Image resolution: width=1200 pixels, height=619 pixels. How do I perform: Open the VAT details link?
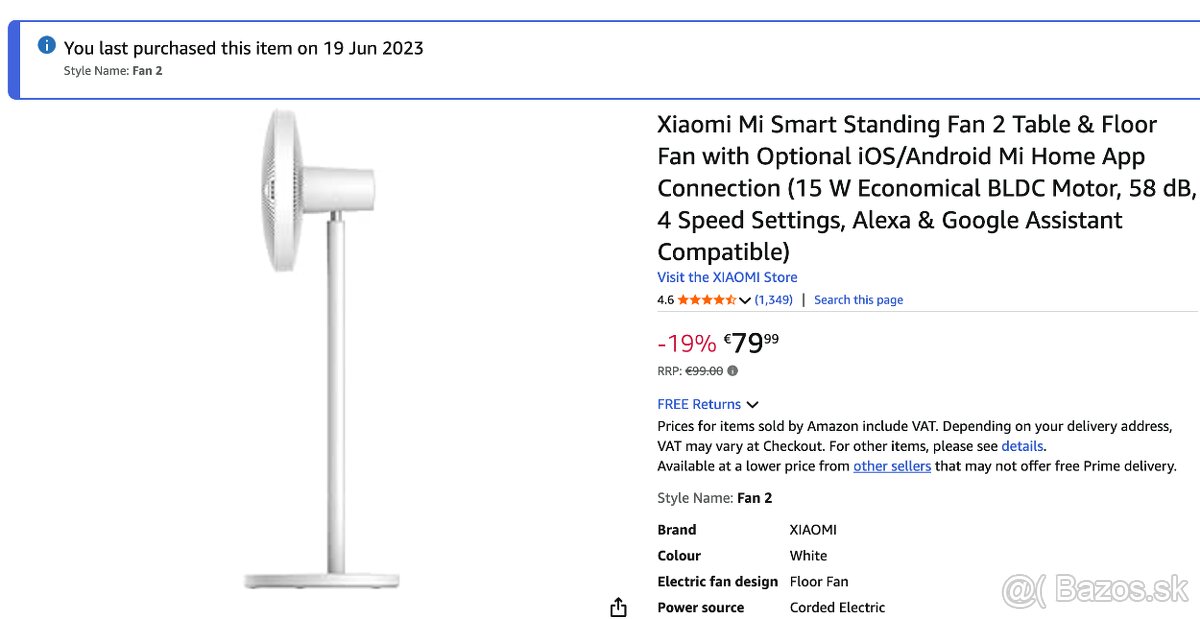pos(1022,446)
